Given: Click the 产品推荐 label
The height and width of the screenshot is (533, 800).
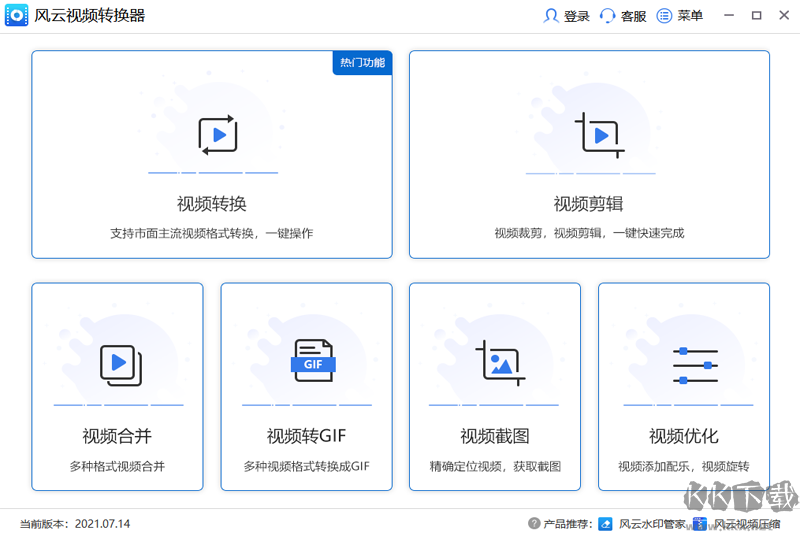Looking at the screenshot, I should pos(567,524).
